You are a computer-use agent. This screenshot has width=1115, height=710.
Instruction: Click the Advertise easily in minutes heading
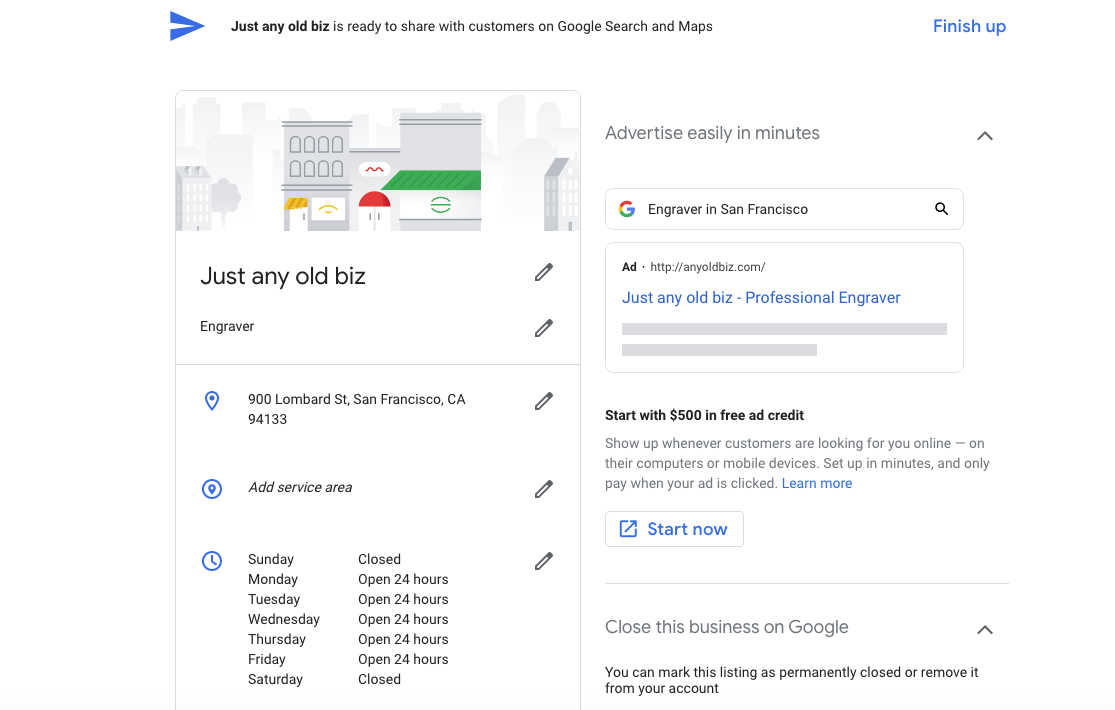(x=713, y=133)
